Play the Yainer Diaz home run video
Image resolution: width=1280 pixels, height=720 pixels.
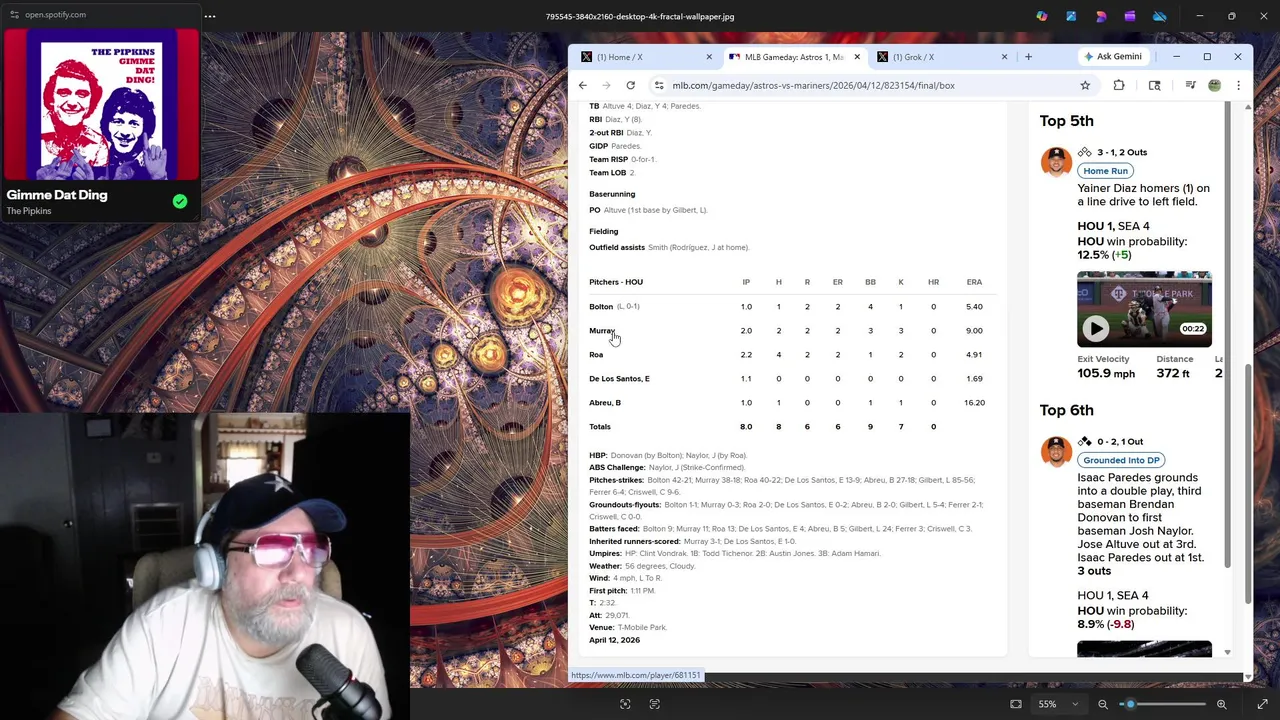coord(1096,328)
